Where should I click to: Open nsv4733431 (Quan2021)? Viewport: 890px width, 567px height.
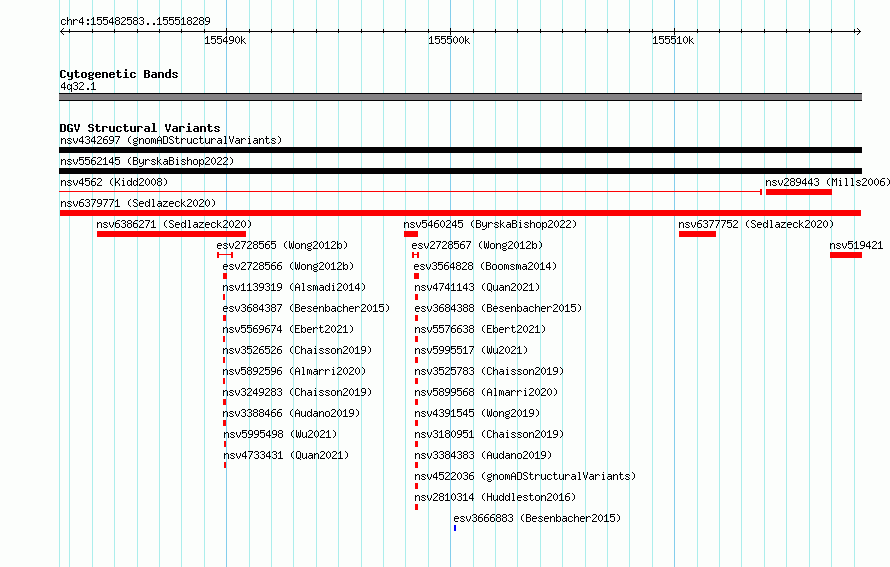286,455
